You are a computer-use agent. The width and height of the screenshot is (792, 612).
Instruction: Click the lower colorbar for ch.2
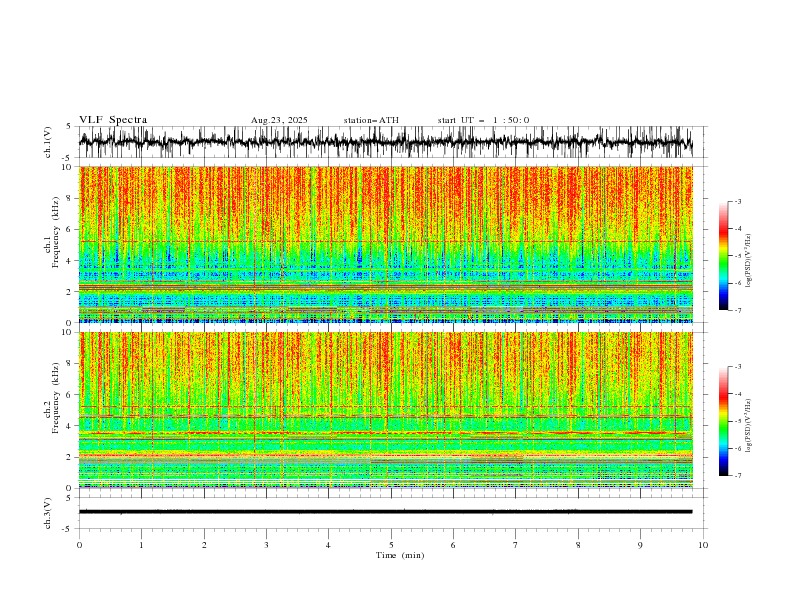(x=723, y=421)
